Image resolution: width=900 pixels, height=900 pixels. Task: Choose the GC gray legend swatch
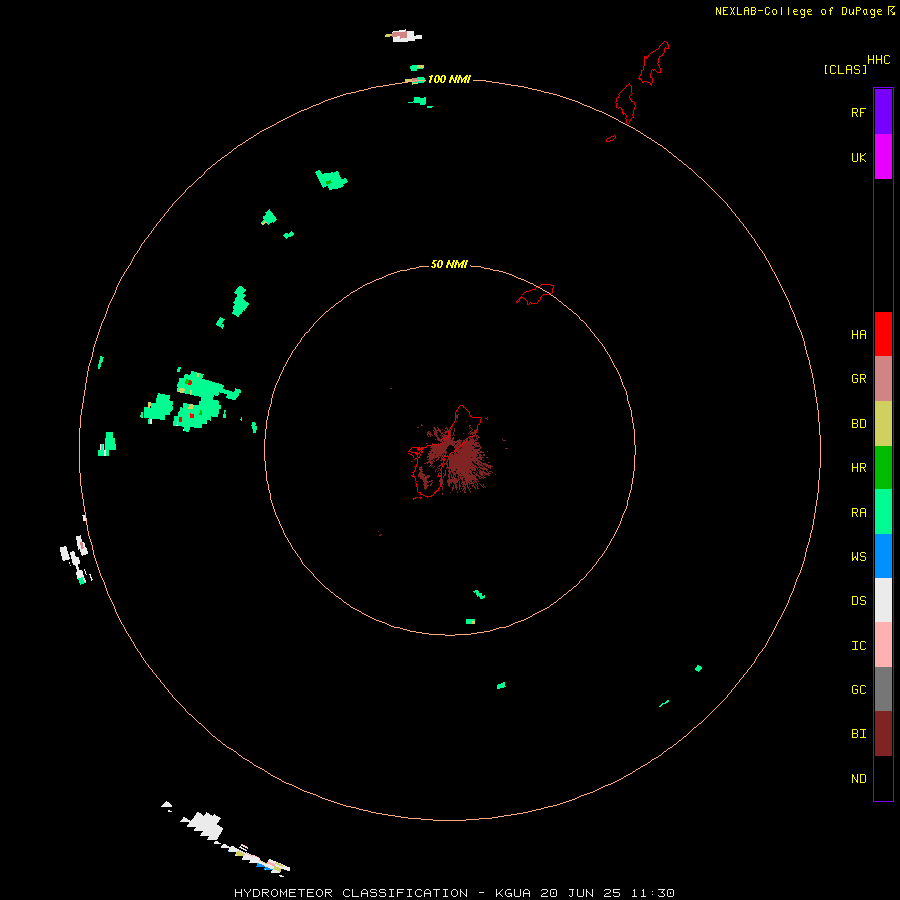coord(883,689)
